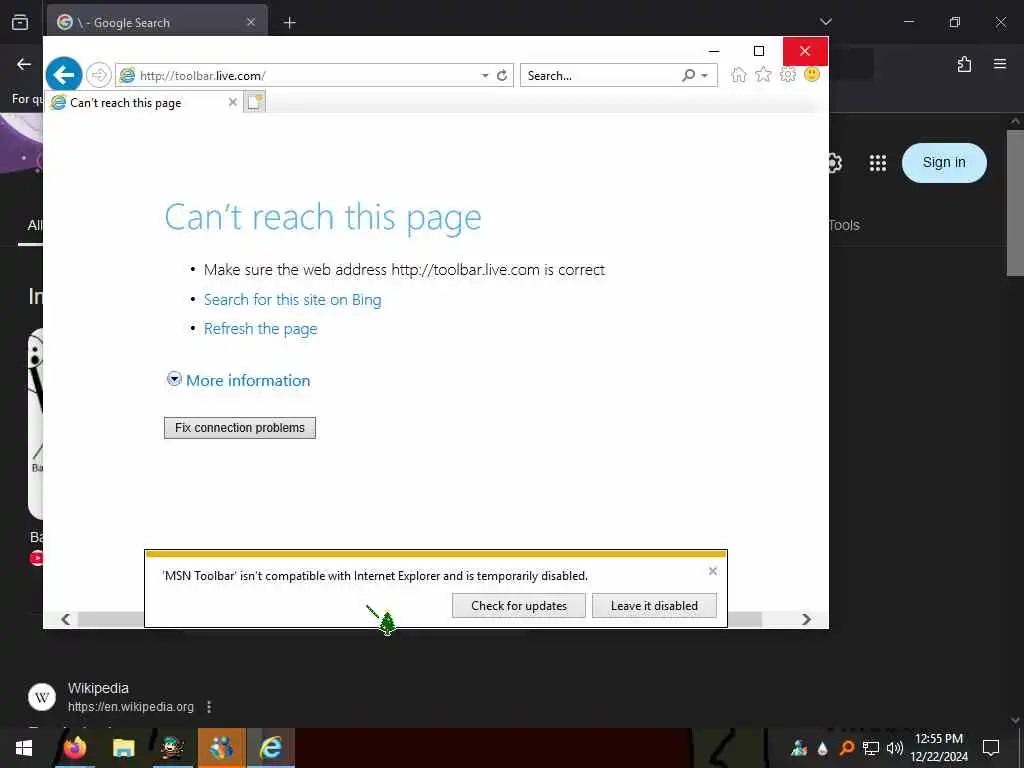Click the "Refresh the page" link

pos(261,328)
